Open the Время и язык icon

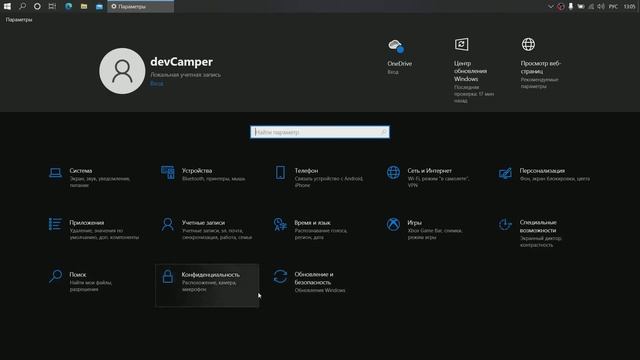click(280, 224)
